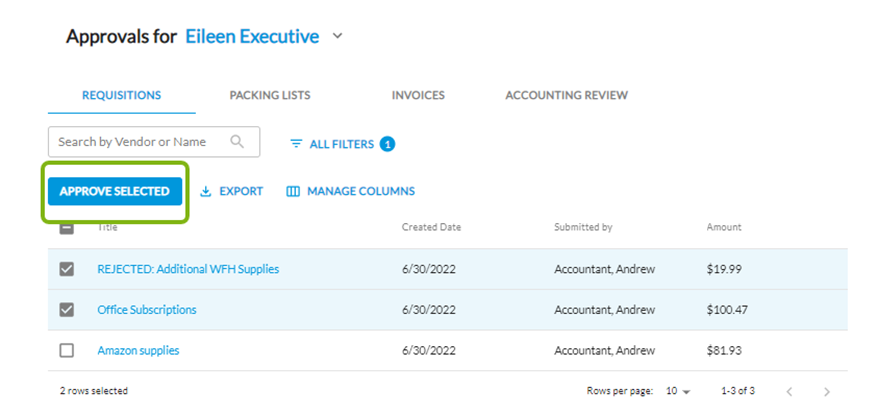The image size is (878, 414).
Task: Click Accountant, Andrew in the Amazon supplies row
Action: [x=605, y=351]
